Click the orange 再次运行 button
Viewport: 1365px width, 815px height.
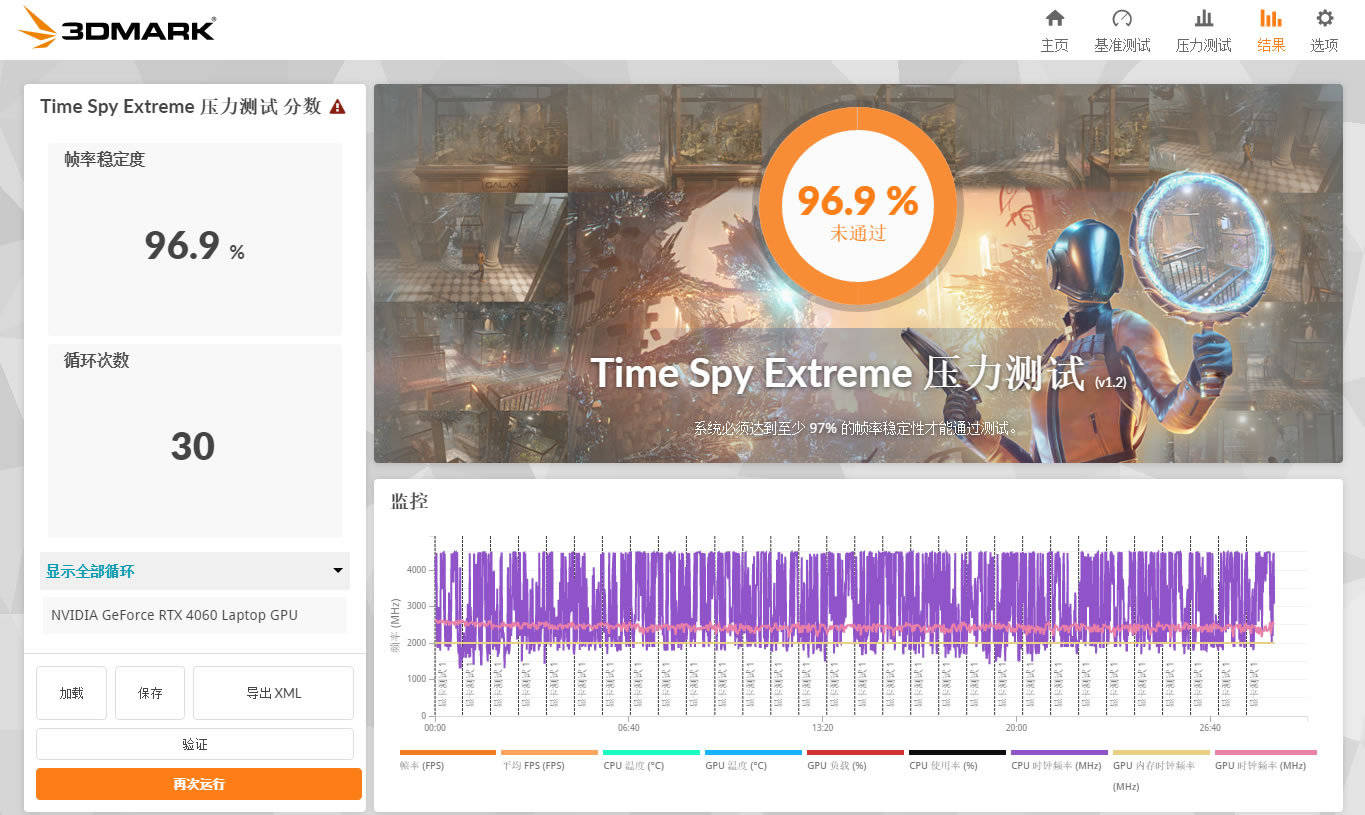click(x=199, y=784)
